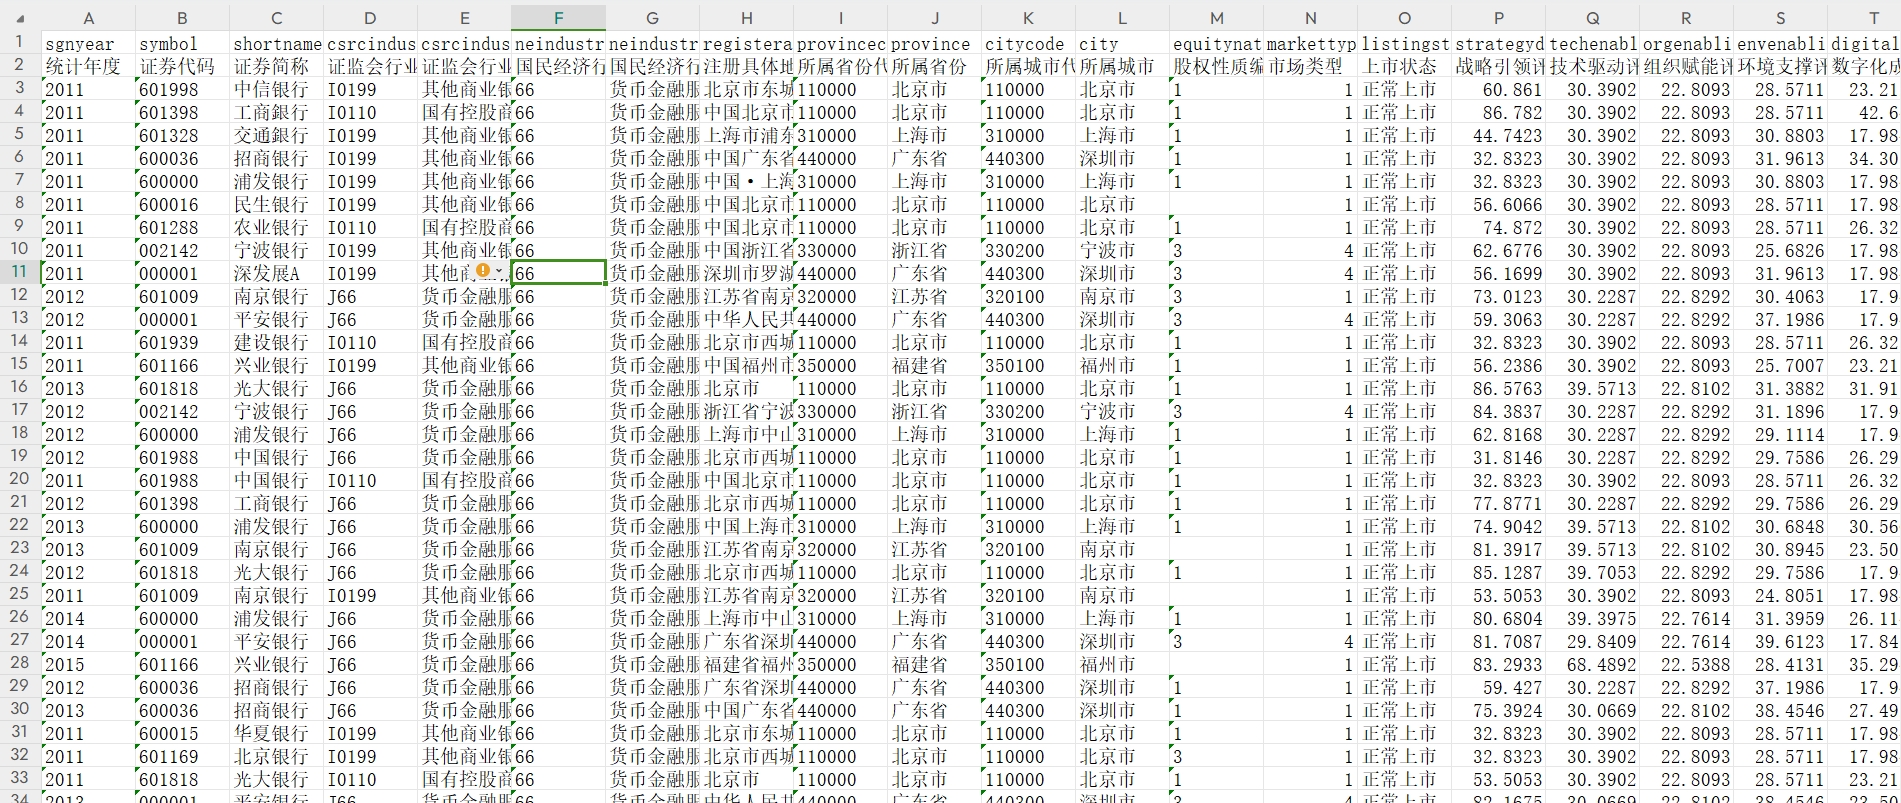
Task: Click the 'symbol' header cell
Action: tap(182, 43)
